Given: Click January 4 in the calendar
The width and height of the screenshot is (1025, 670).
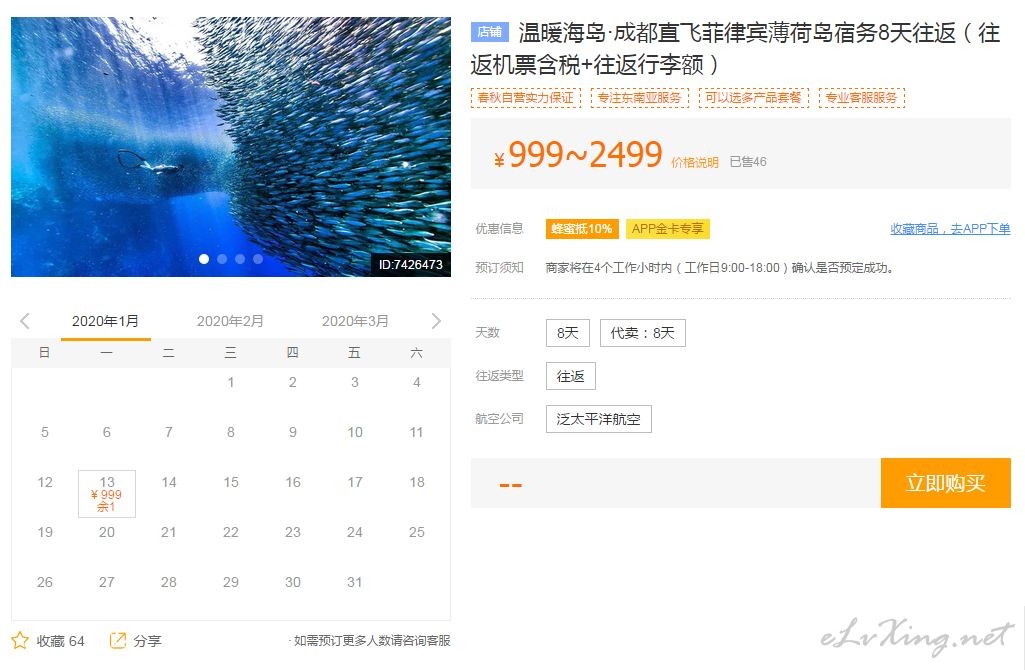Looking at the screenshot, I should tap(416, 382).
